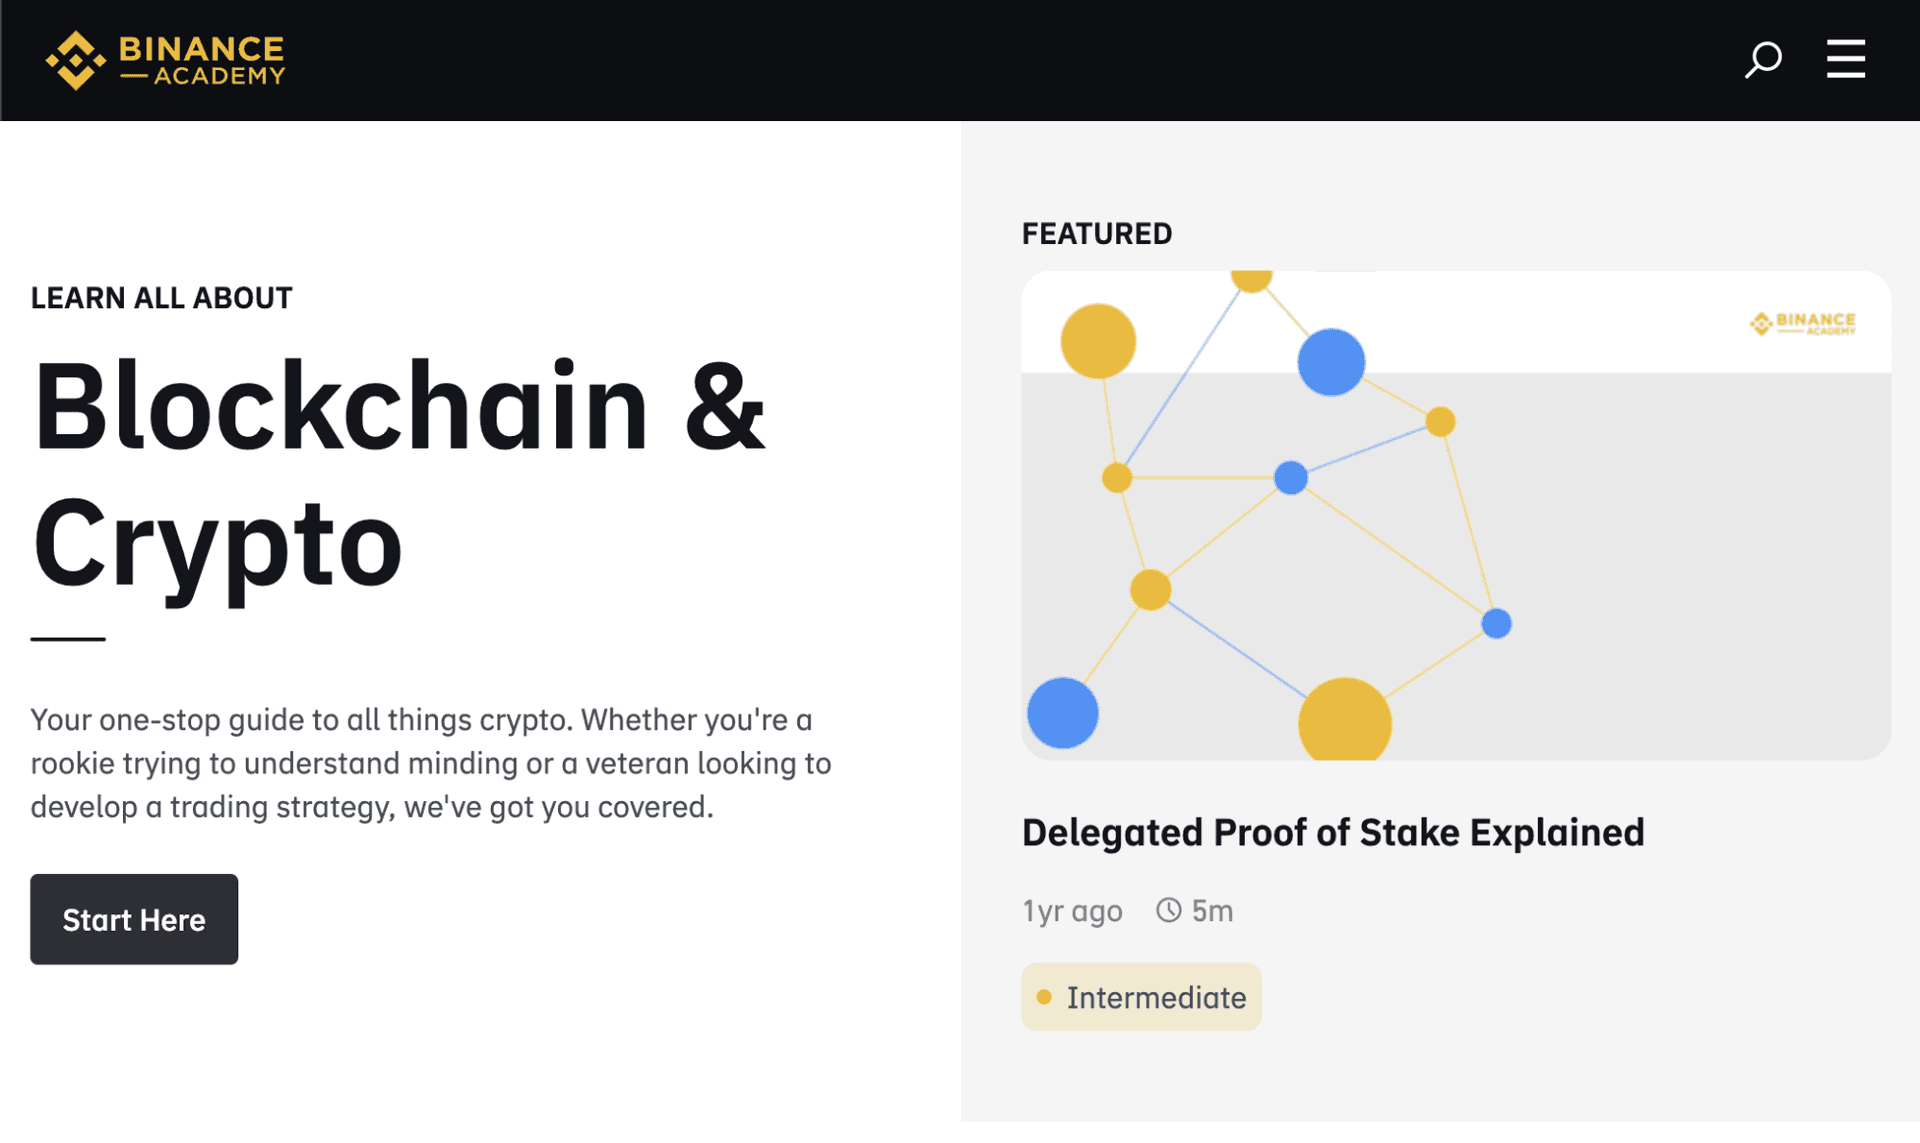Screen dimensions: 1920x1143
Task: Click a yellow node in the network graphic
Action: (1099, 341)
